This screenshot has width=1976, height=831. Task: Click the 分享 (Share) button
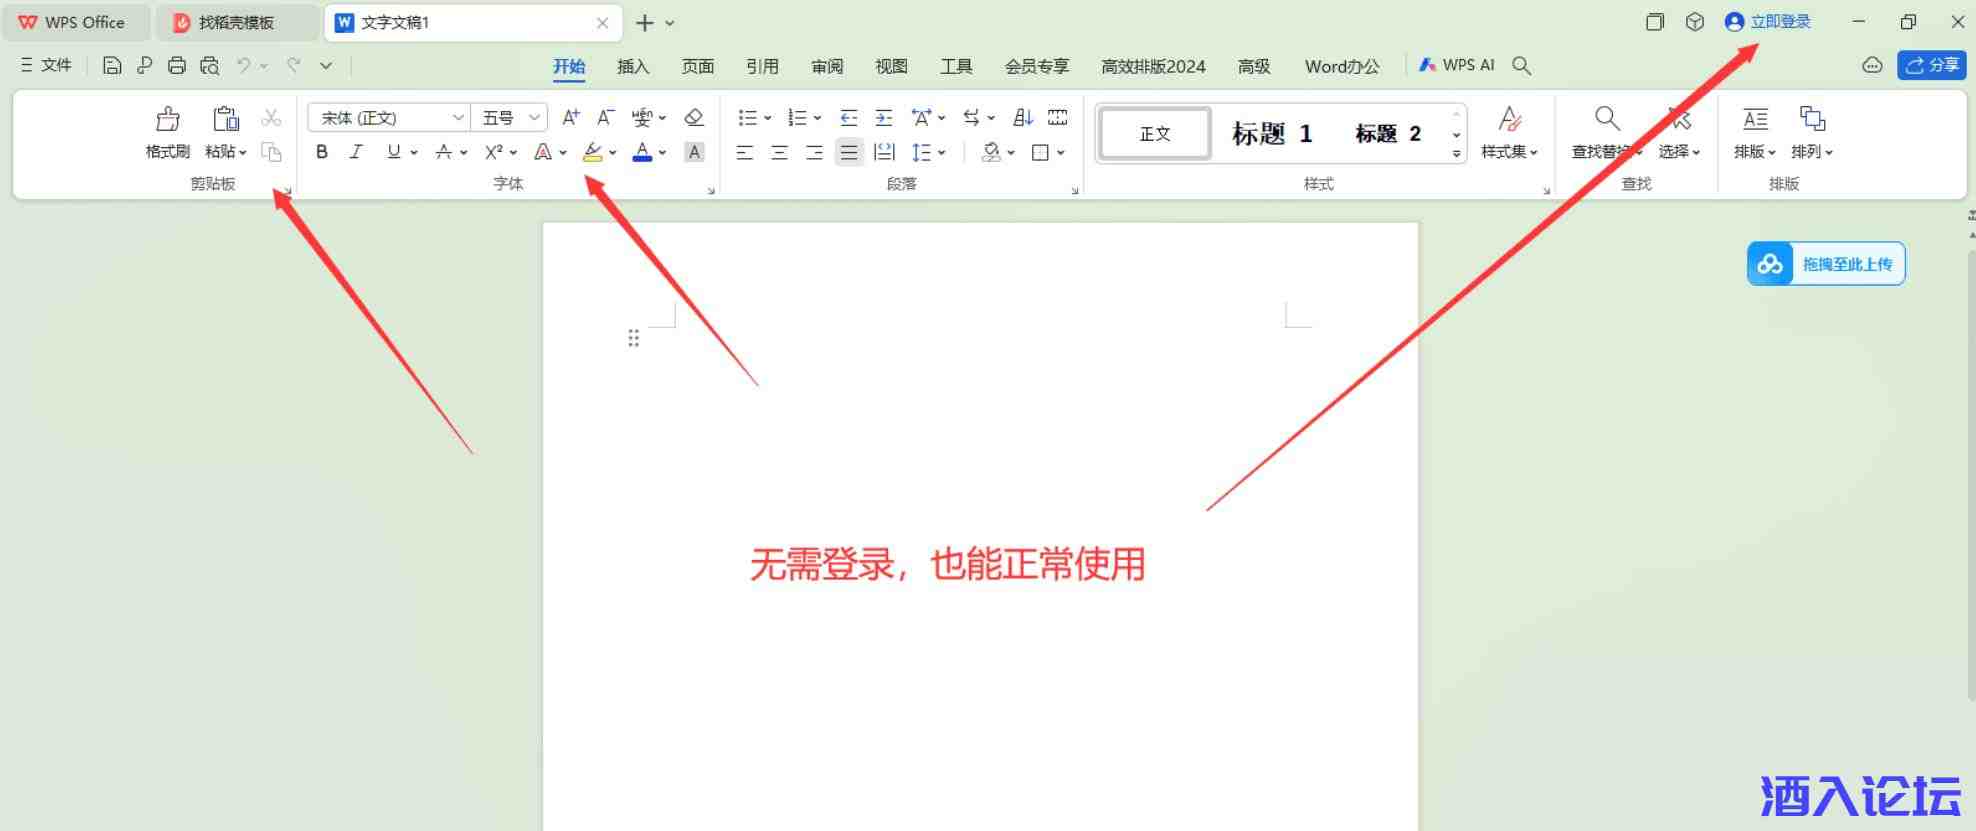(x=1931, y=65)
